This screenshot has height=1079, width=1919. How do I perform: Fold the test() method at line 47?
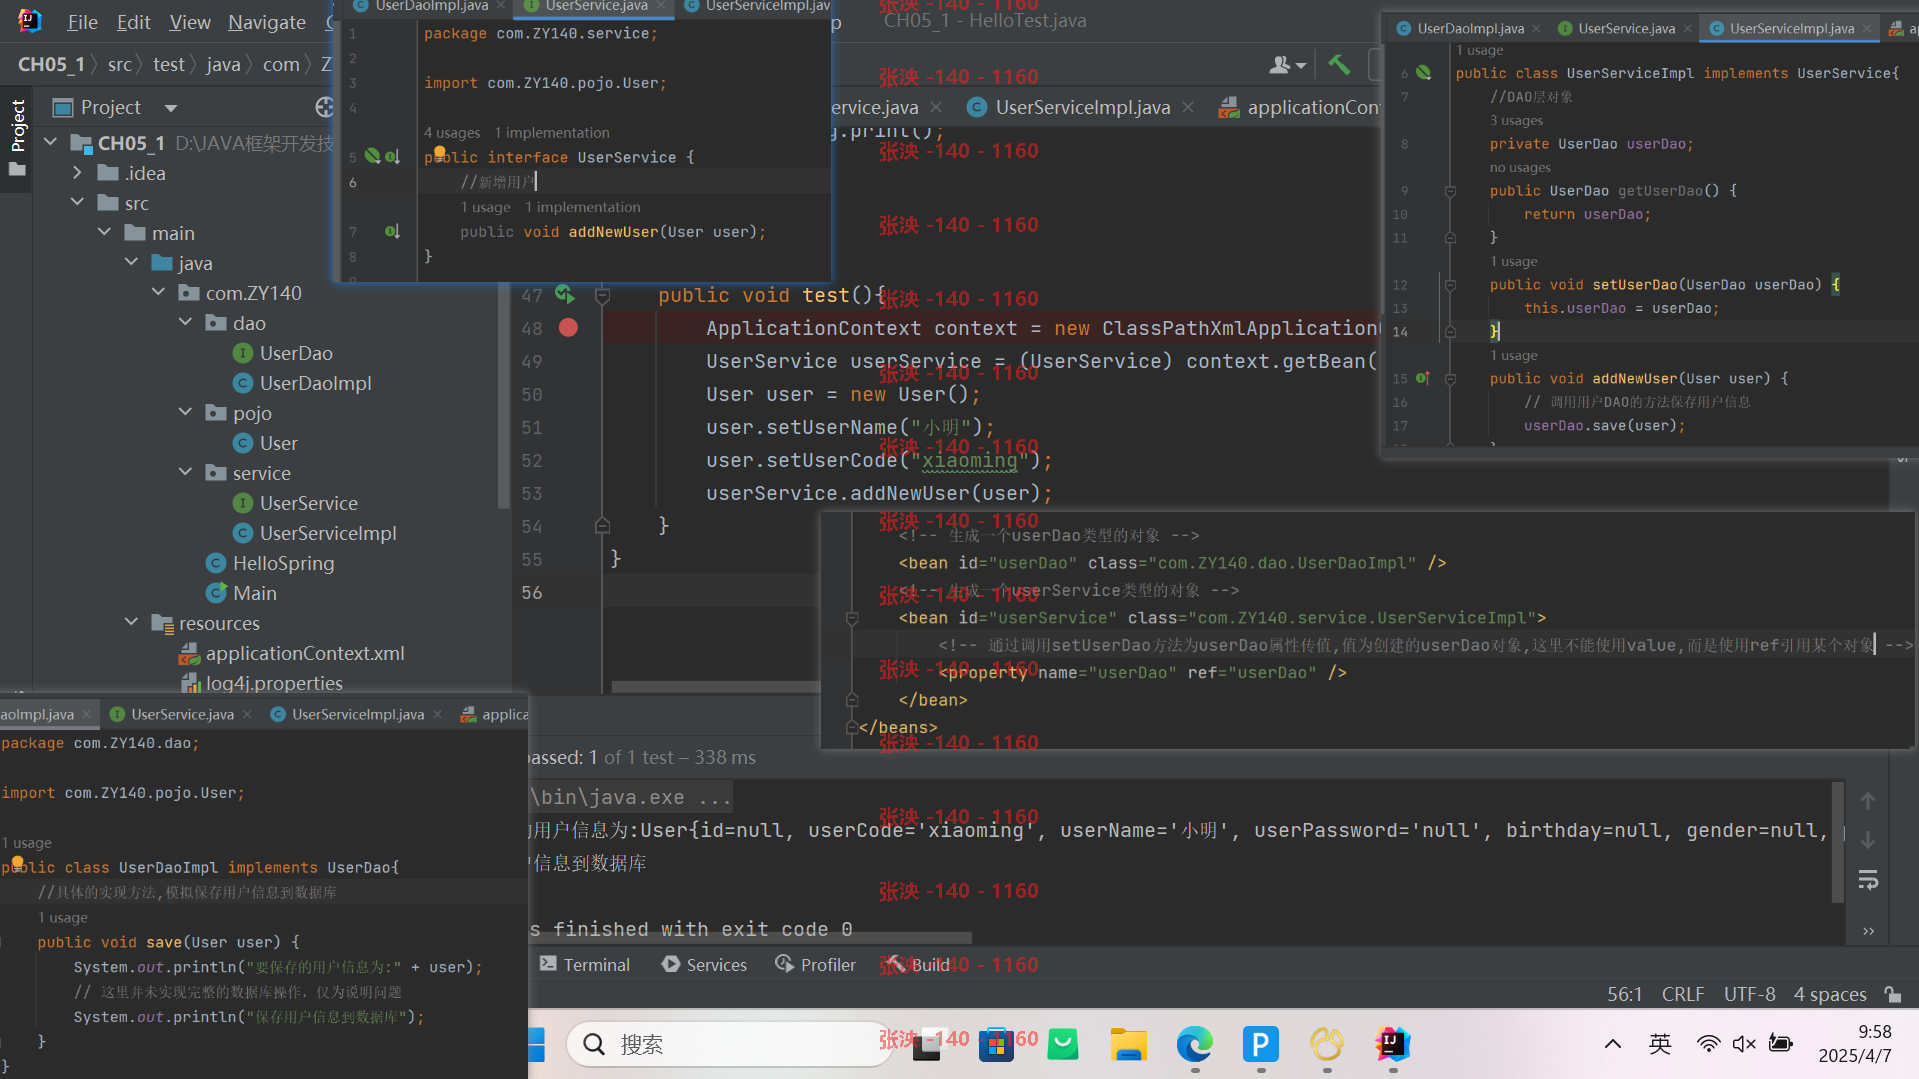(x=602, y=295)
